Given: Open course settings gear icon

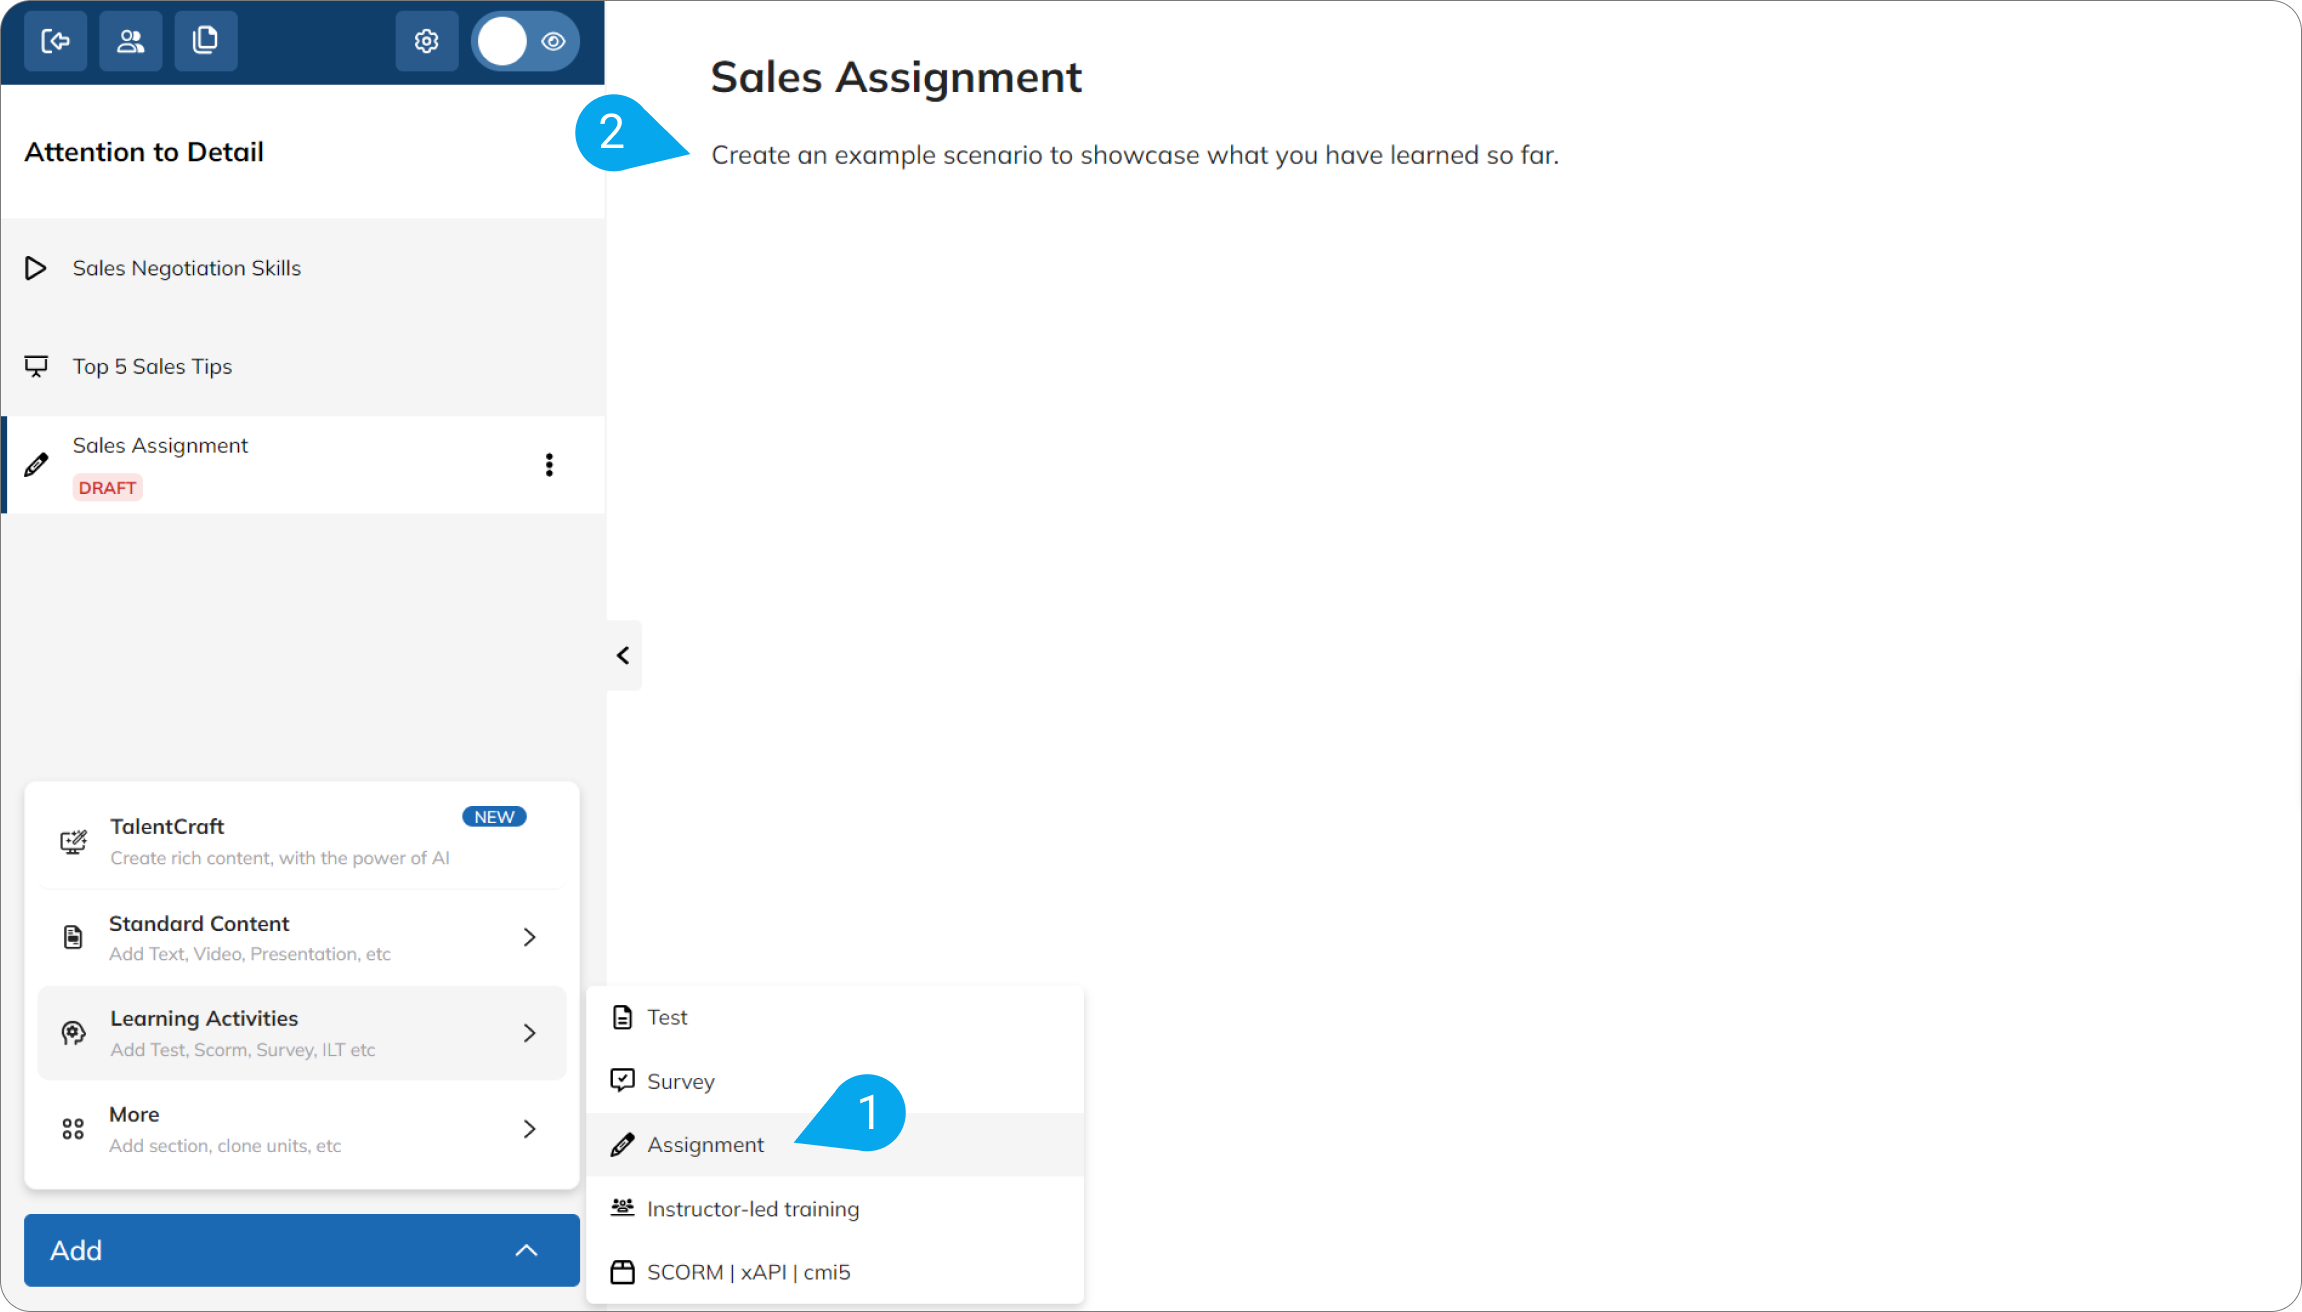Looking at the screenshot, I should click(427, 41).
